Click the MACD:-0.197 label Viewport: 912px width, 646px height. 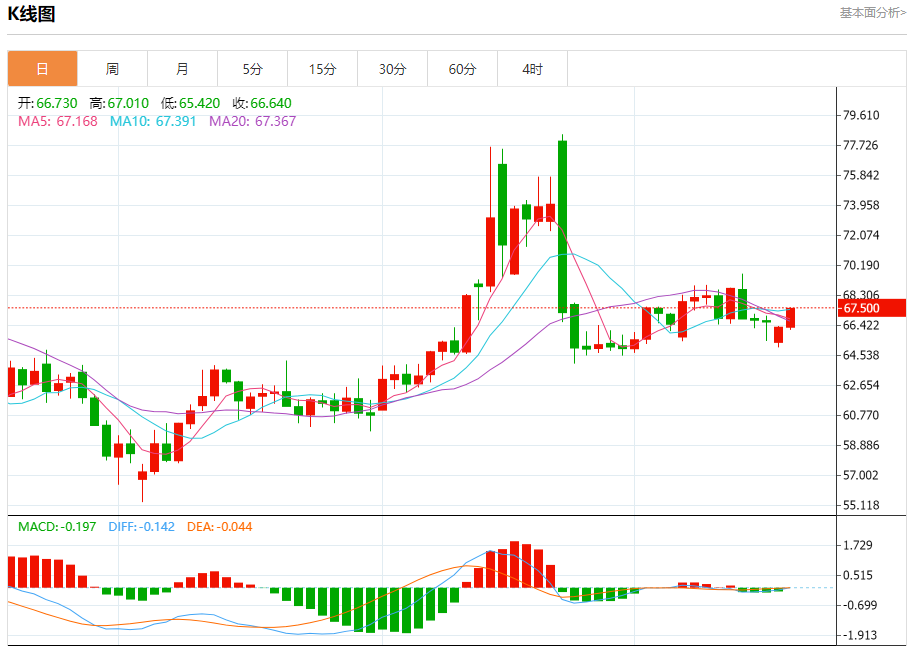click(57, 527)
